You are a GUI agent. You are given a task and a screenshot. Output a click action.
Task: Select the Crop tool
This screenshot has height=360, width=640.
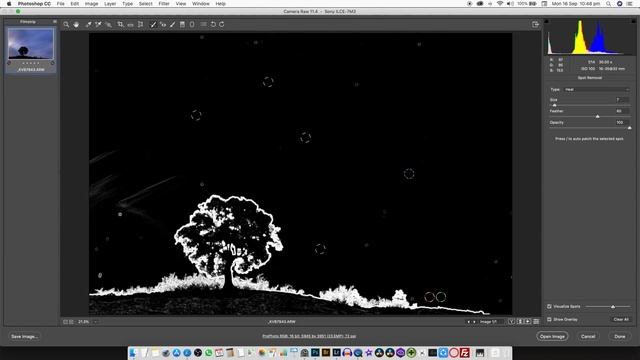point(120,24)
